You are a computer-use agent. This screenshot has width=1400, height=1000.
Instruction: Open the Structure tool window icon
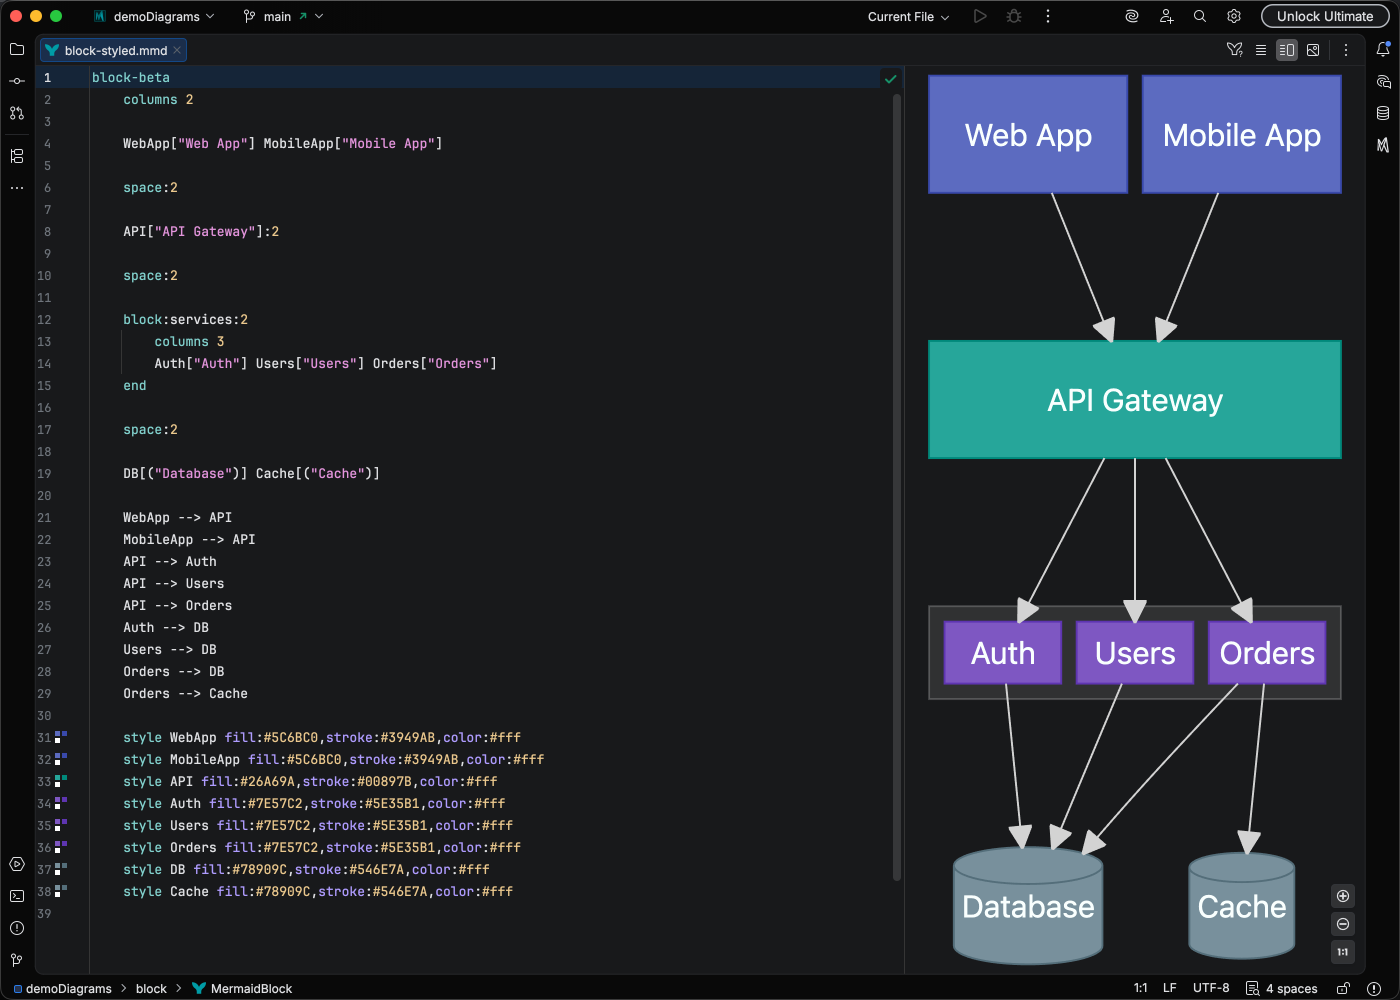click(17, 156)
